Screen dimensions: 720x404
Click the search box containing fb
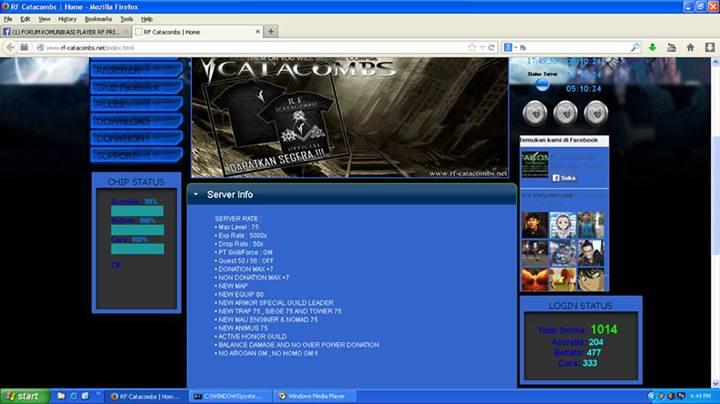point(574,47)
